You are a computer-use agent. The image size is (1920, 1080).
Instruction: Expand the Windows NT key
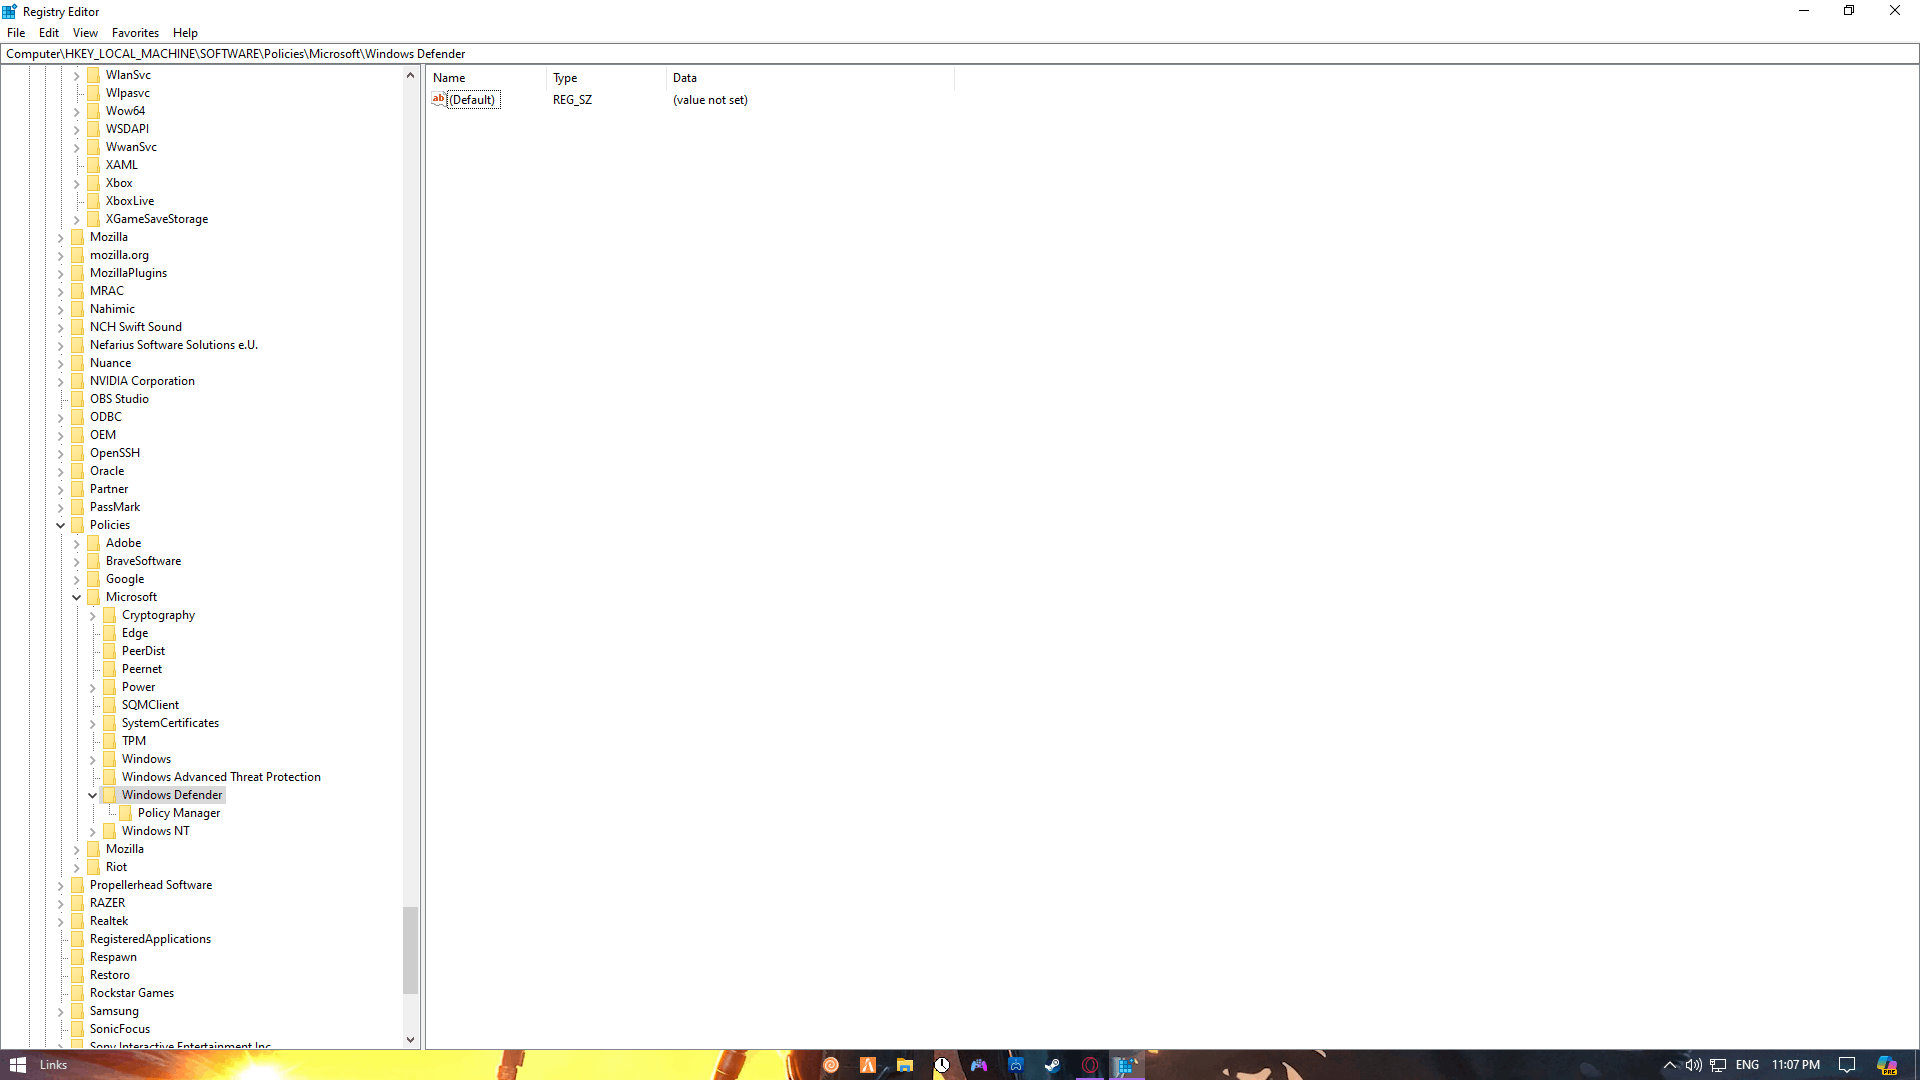click(93, 832)
